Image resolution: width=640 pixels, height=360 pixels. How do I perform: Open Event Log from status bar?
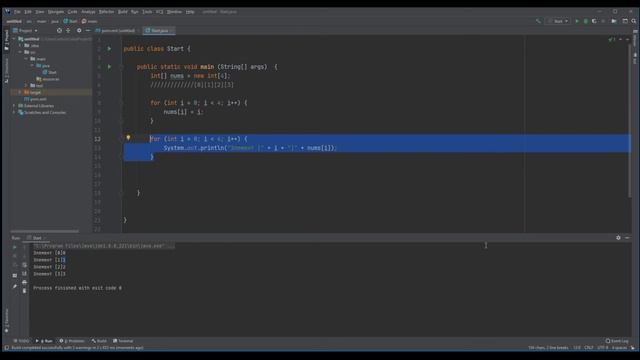617,341
